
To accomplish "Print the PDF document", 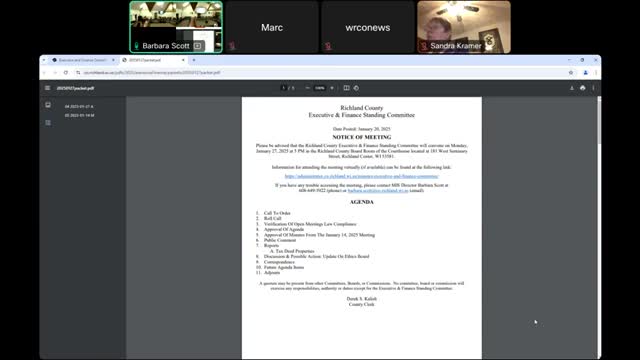I will (582, 88).
